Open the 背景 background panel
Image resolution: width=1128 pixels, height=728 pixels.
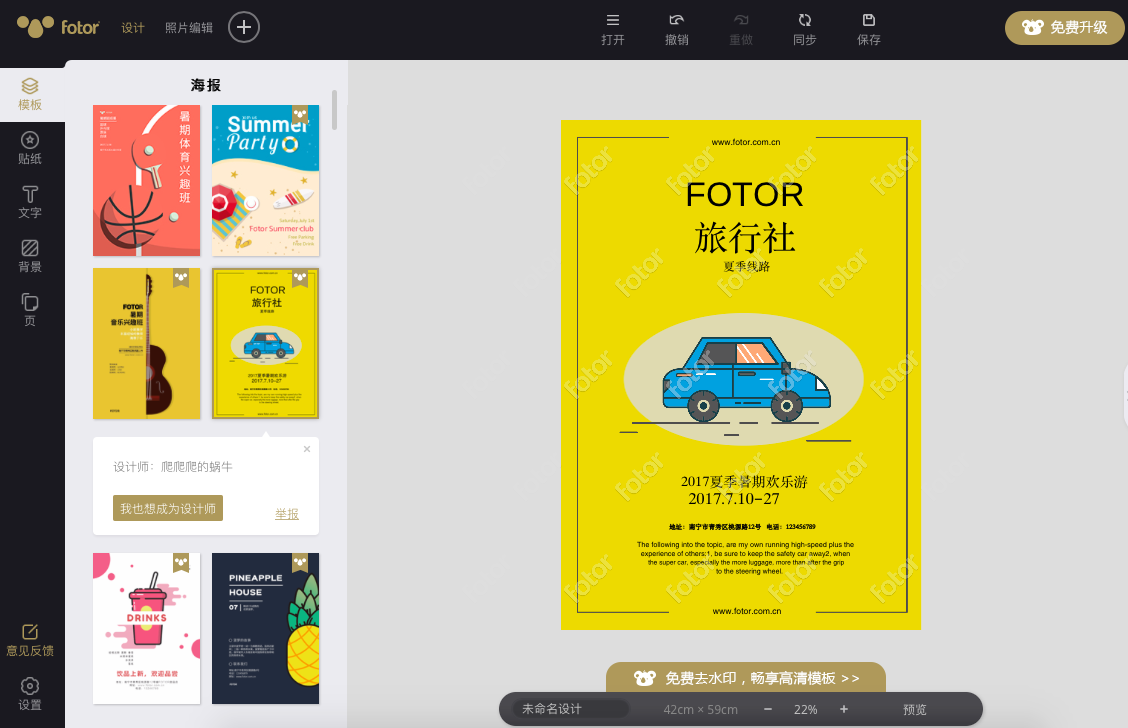click(x=30, y=257)
